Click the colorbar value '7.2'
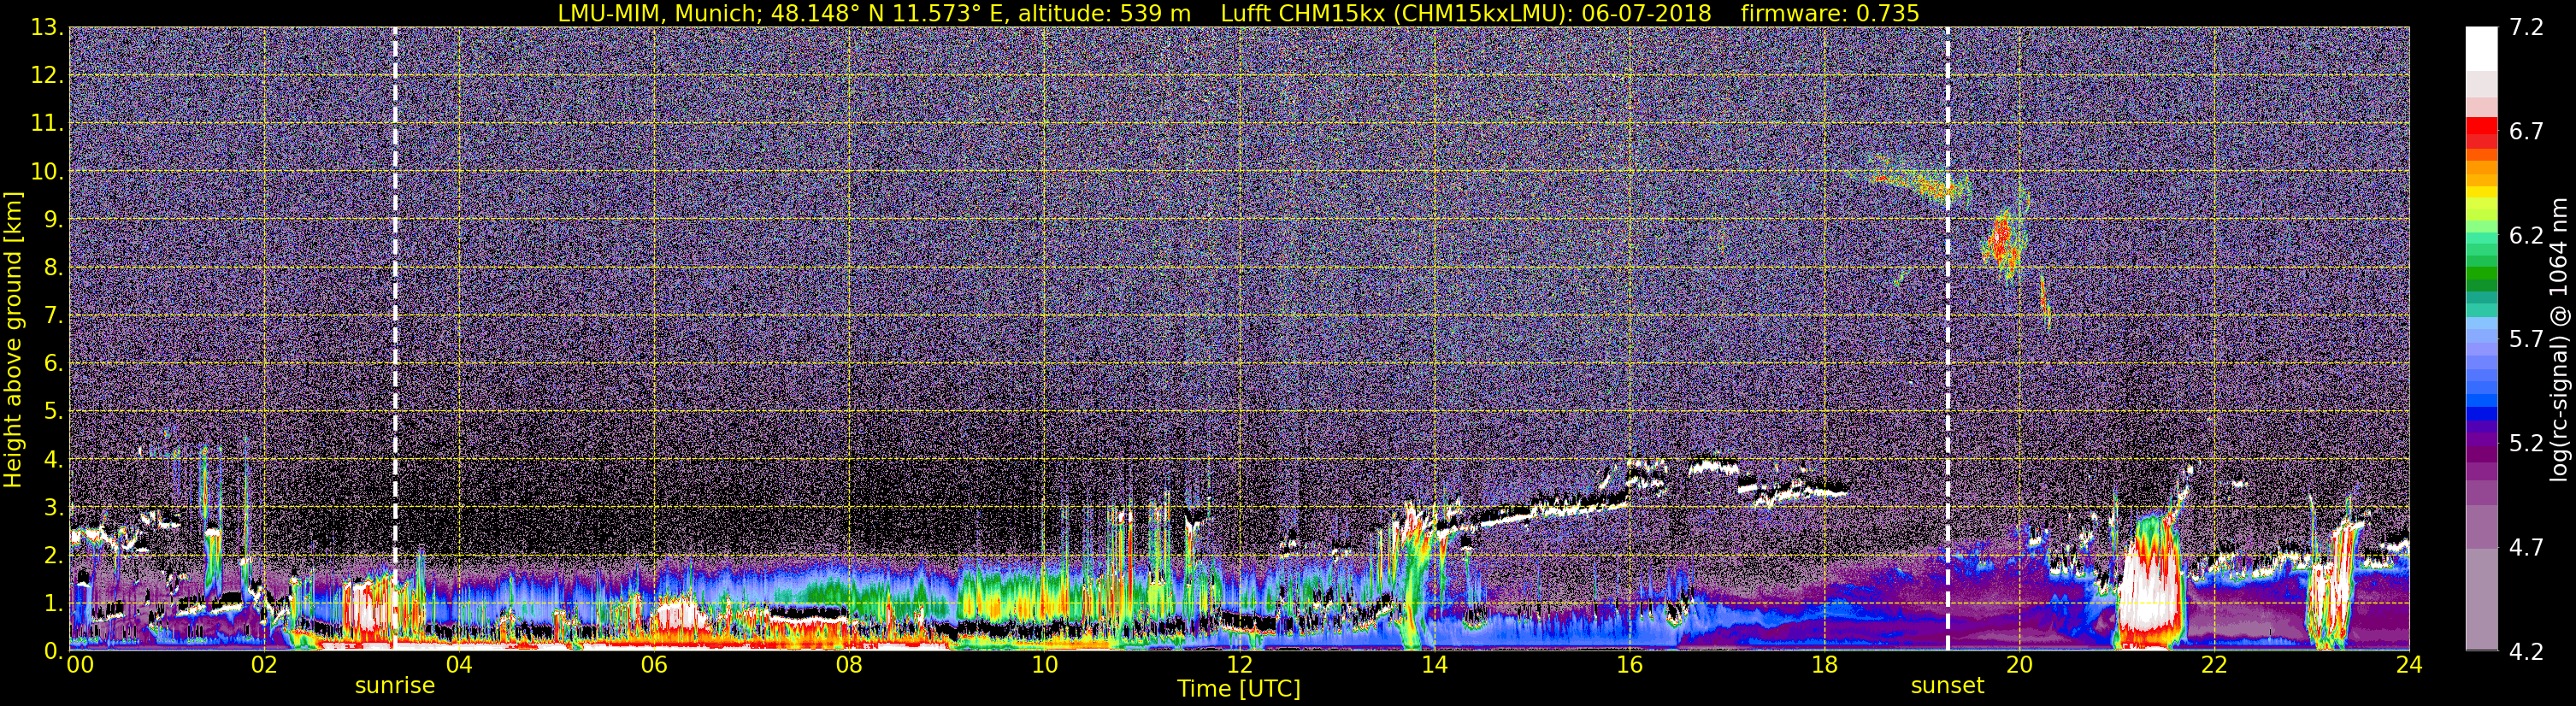 2526,28
